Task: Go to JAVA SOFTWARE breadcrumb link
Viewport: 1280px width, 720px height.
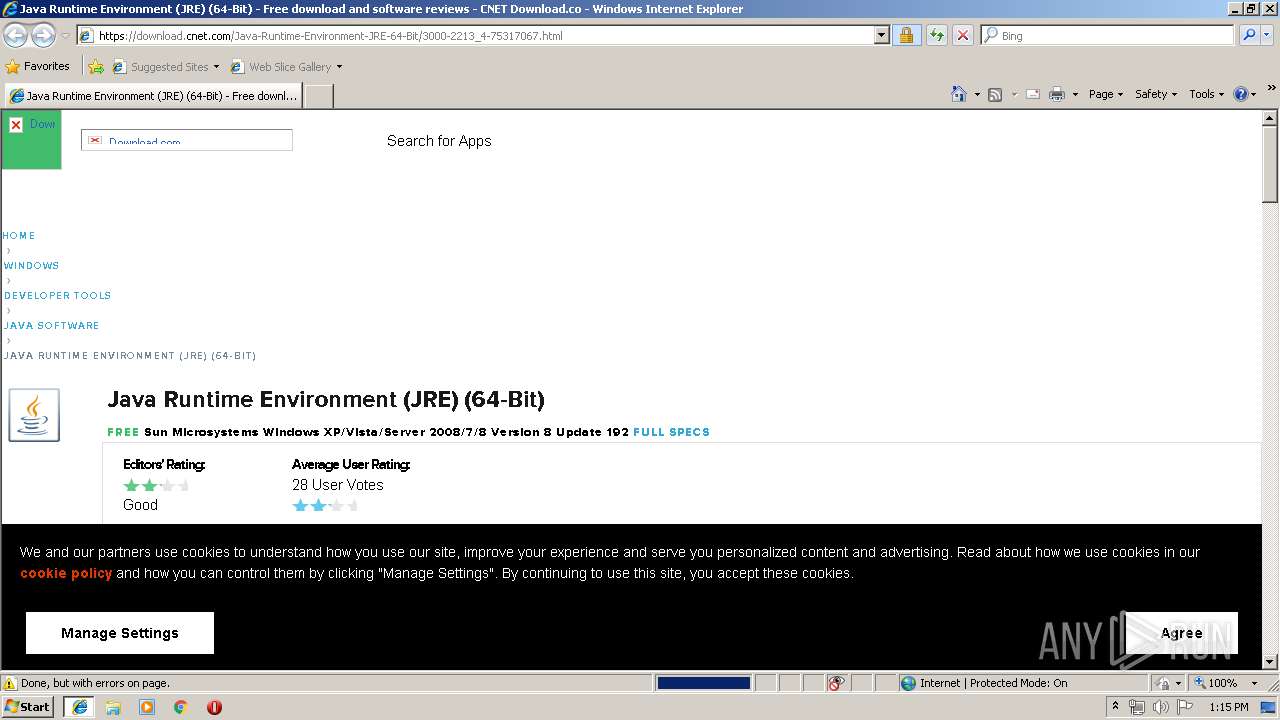Action: pyautogui.click(x=51, y=326)
